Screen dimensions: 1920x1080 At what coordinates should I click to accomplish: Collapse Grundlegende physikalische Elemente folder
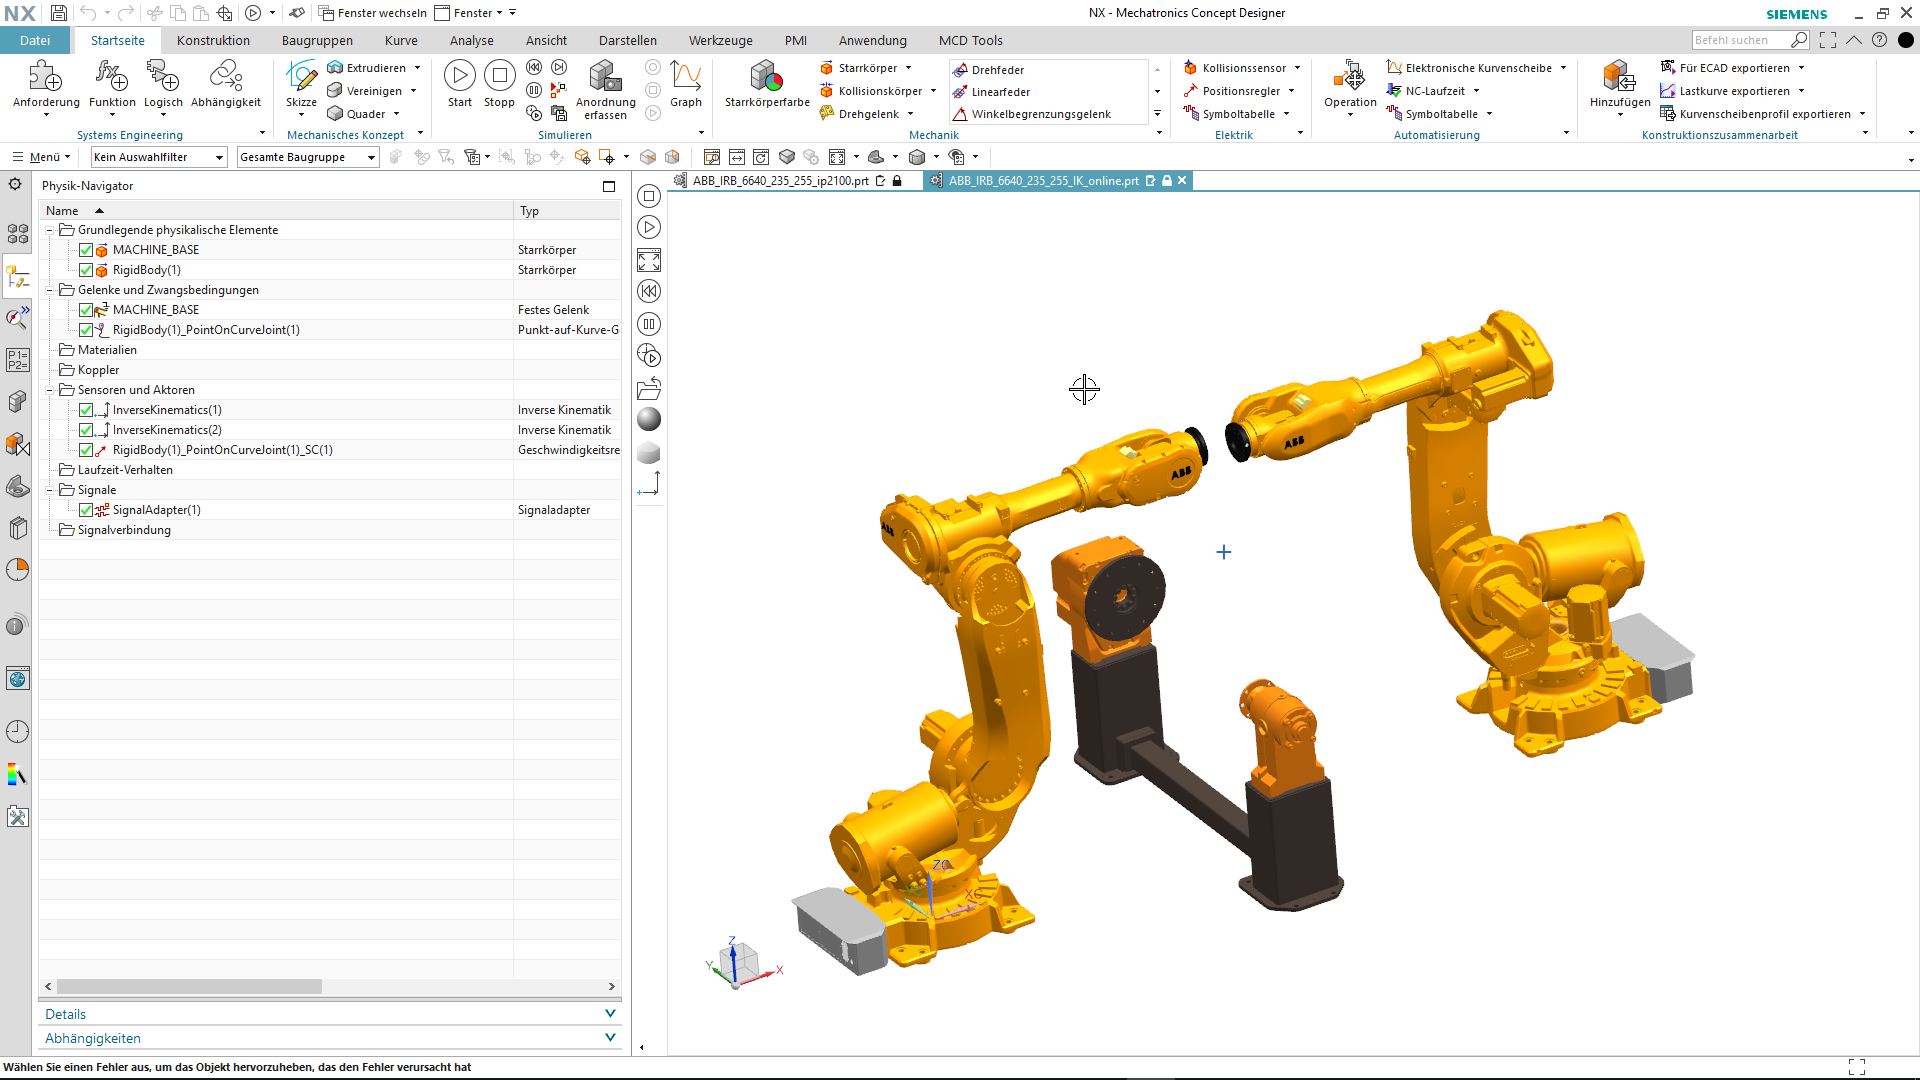50,230
